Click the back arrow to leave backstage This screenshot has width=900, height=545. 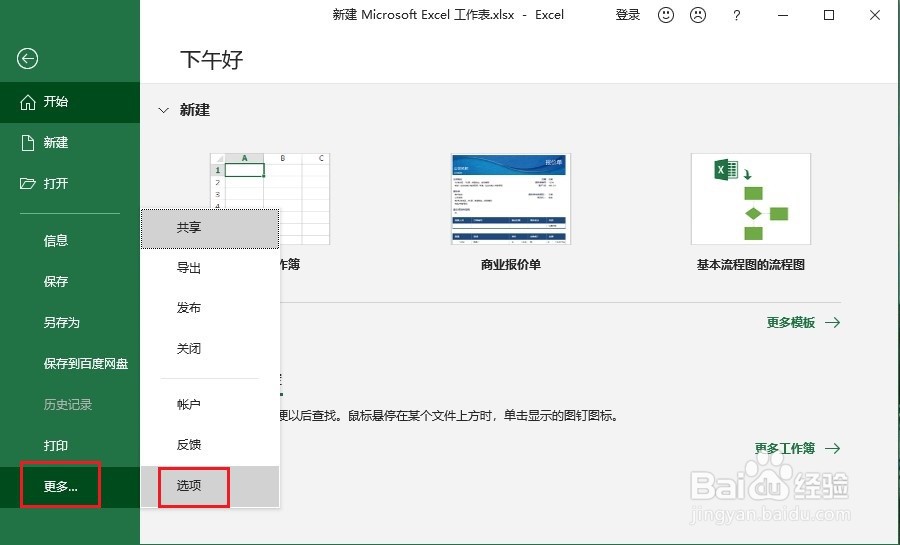(x=27, y=59)
